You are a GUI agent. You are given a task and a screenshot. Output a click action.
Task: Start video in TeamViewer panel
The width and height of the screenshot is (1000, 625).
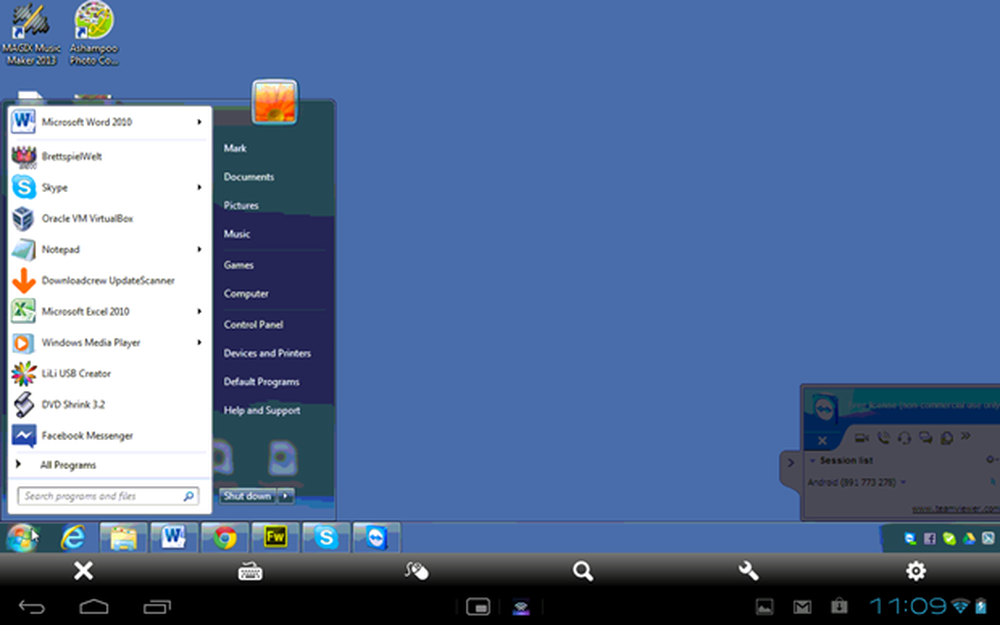(862, 438)
